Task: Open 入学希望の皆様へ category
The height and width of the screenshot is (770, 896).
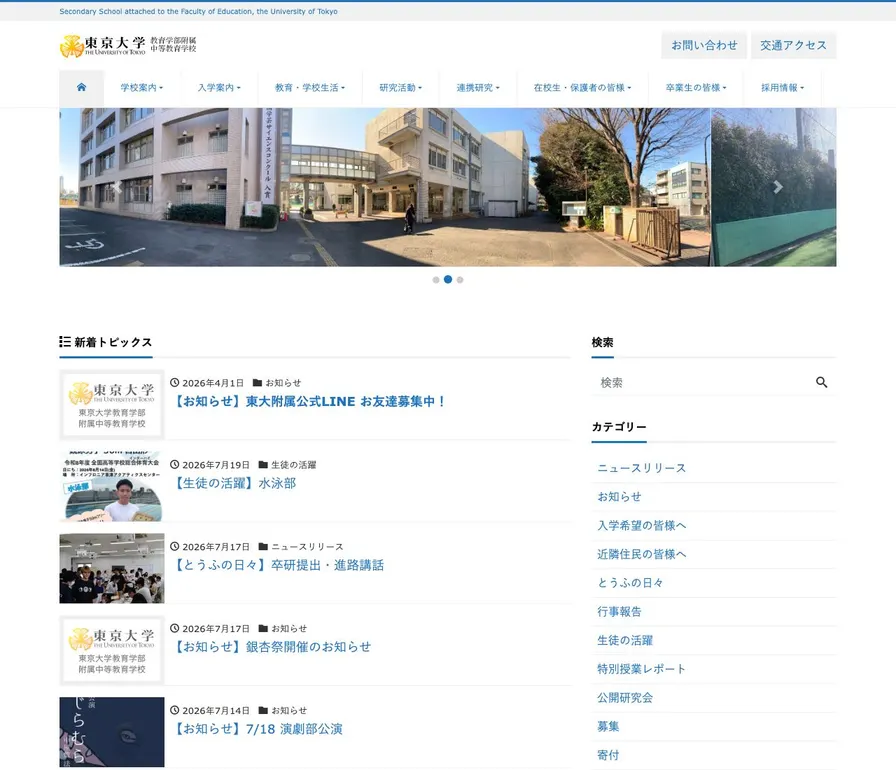Action: tap(641, 526)
